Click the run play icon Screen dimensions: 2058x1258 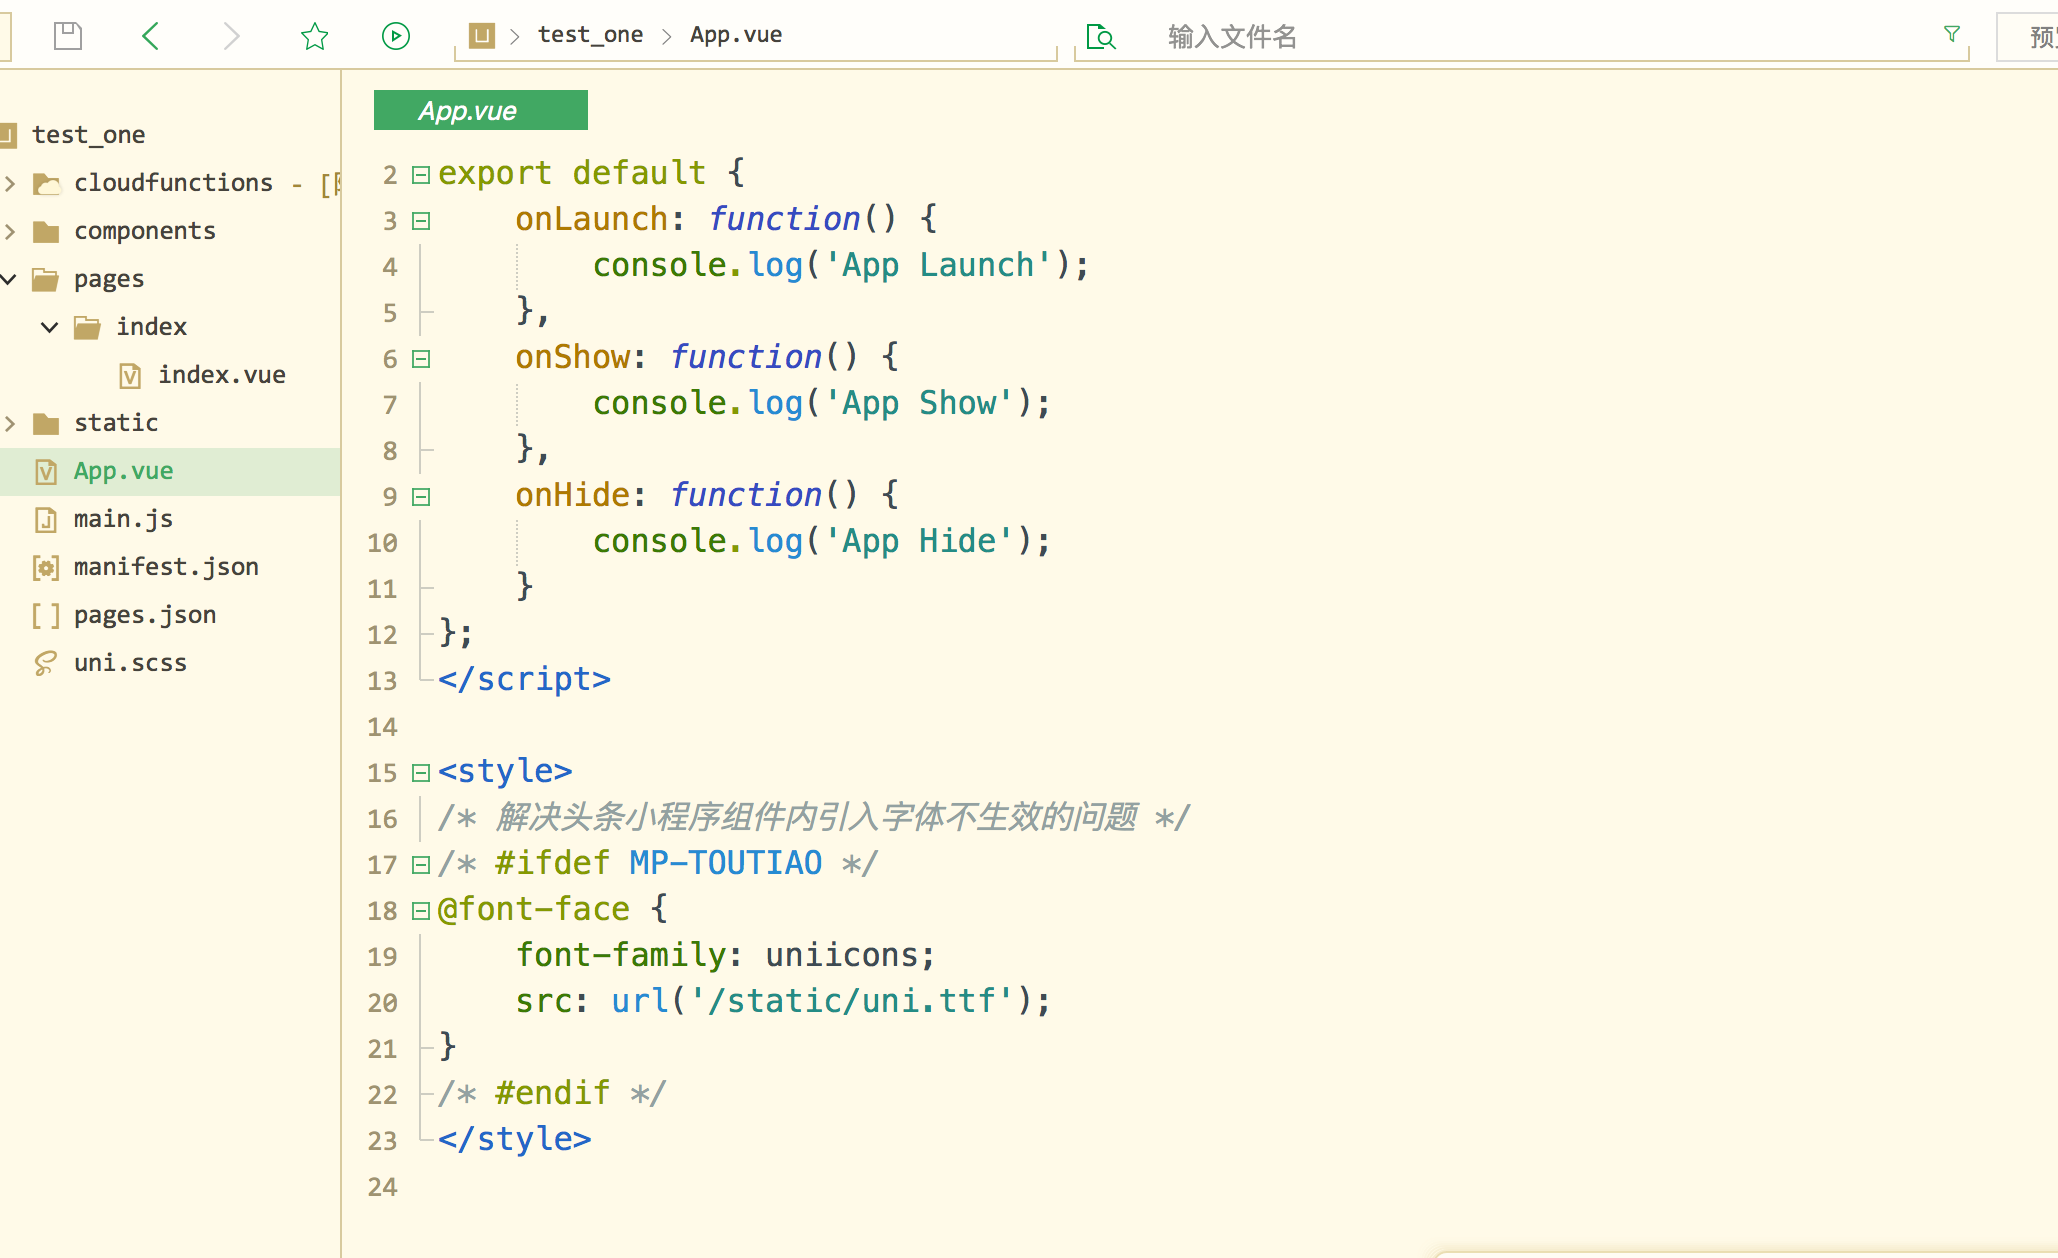396,36
